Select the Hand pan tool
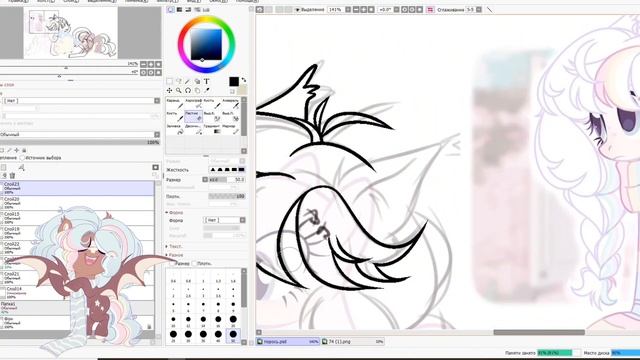 [197, 90]
